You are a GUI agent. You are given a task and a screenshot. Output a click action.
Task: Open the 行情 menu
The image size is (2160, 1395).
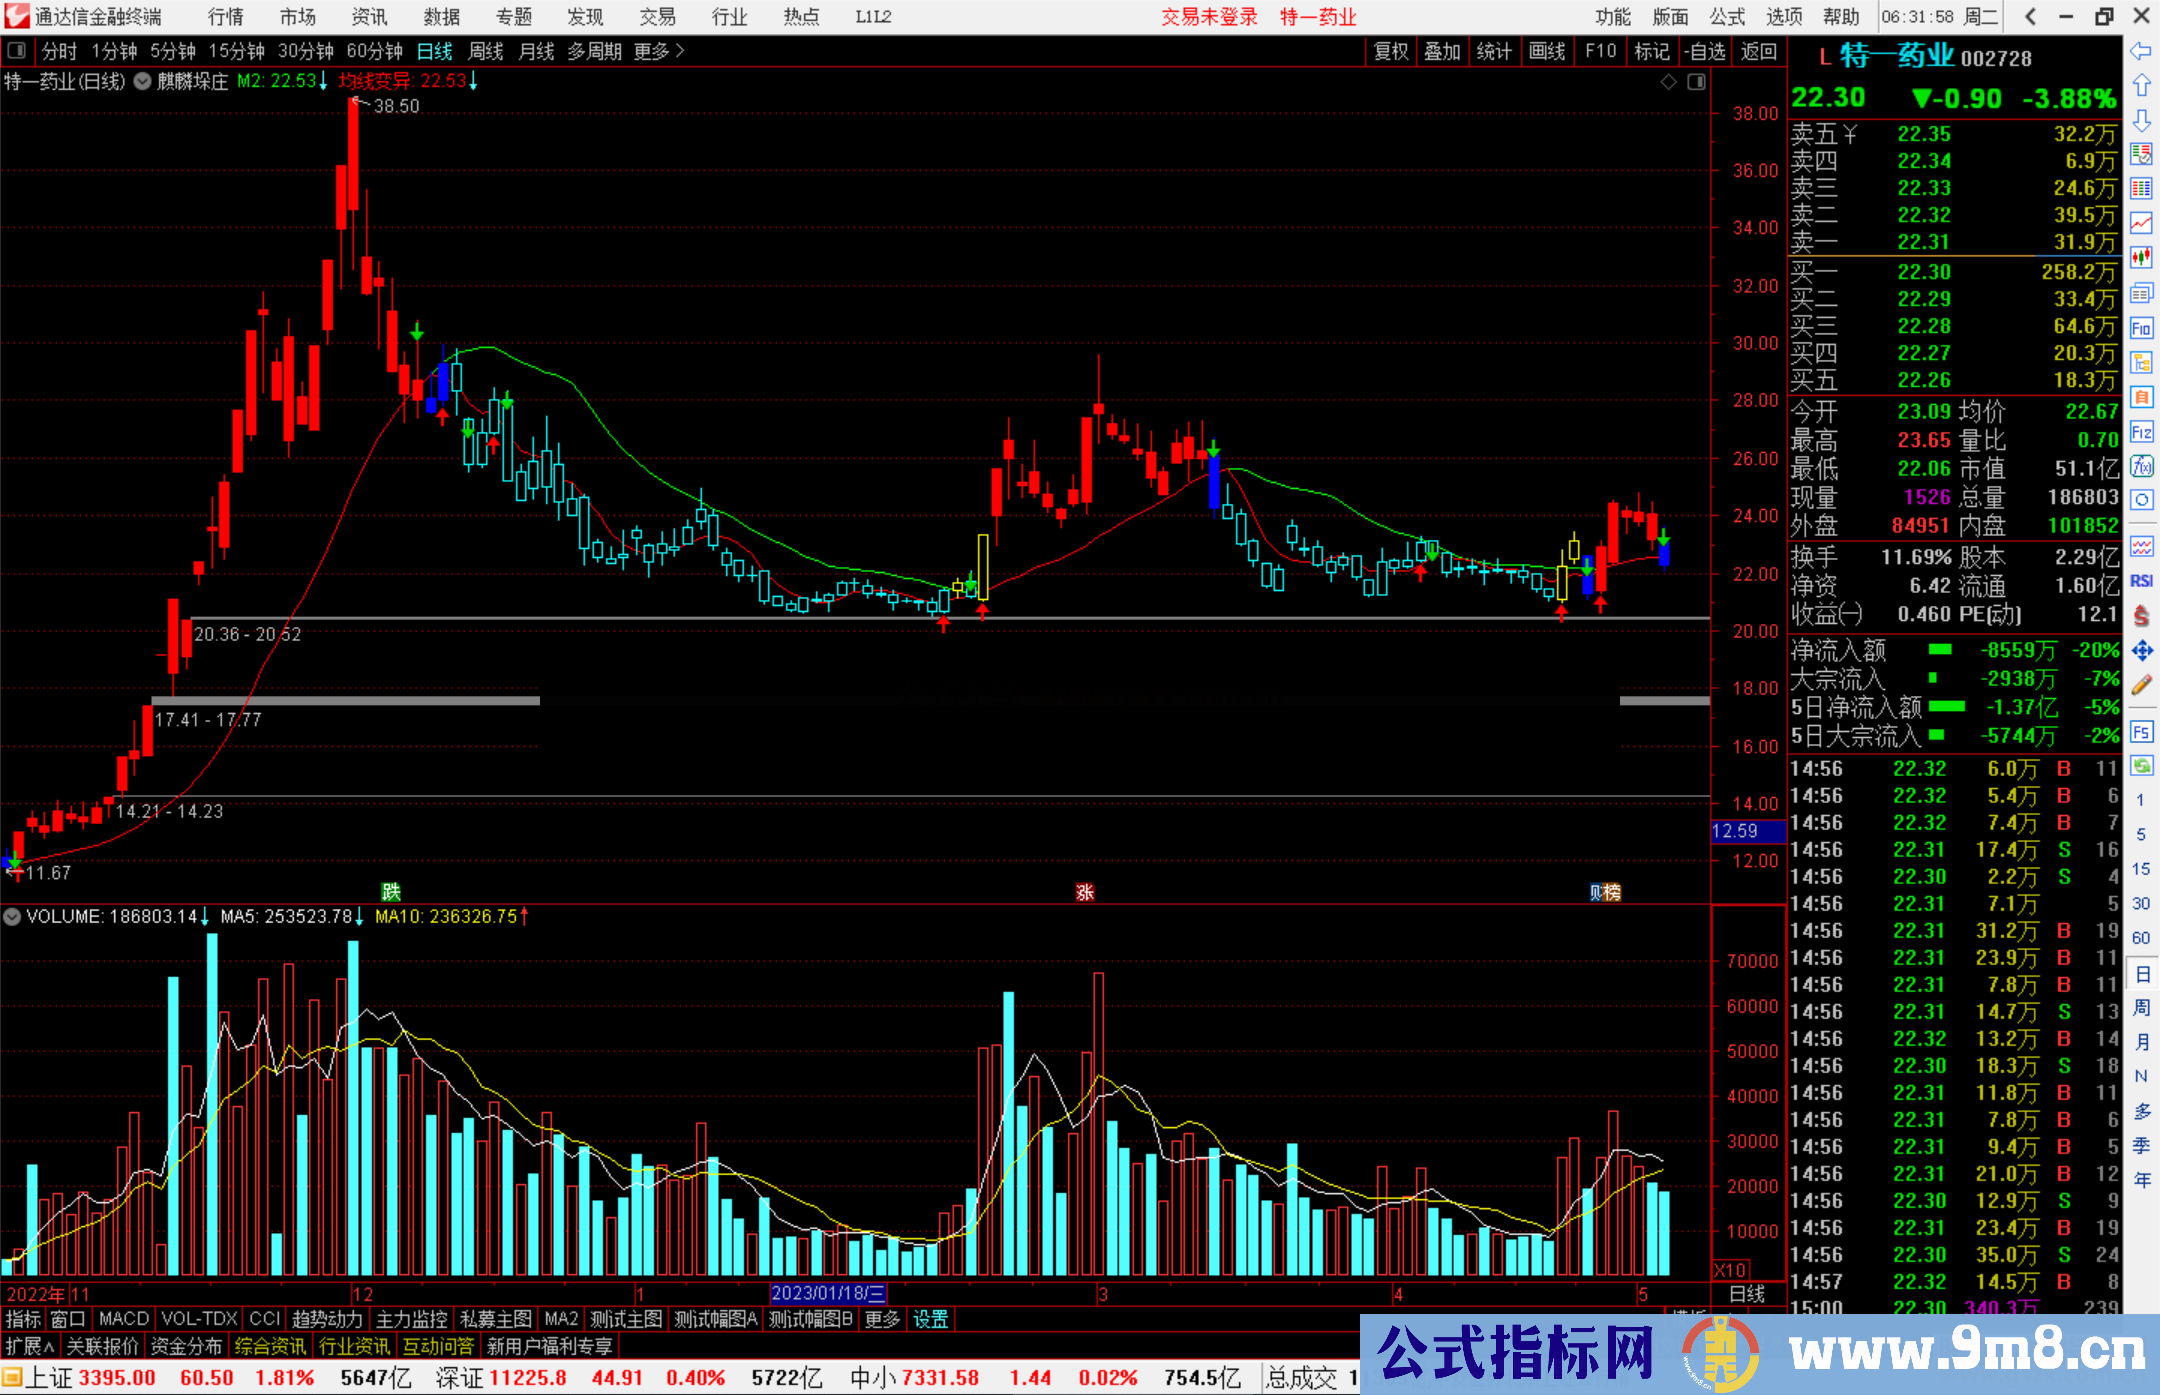(225, 17)
